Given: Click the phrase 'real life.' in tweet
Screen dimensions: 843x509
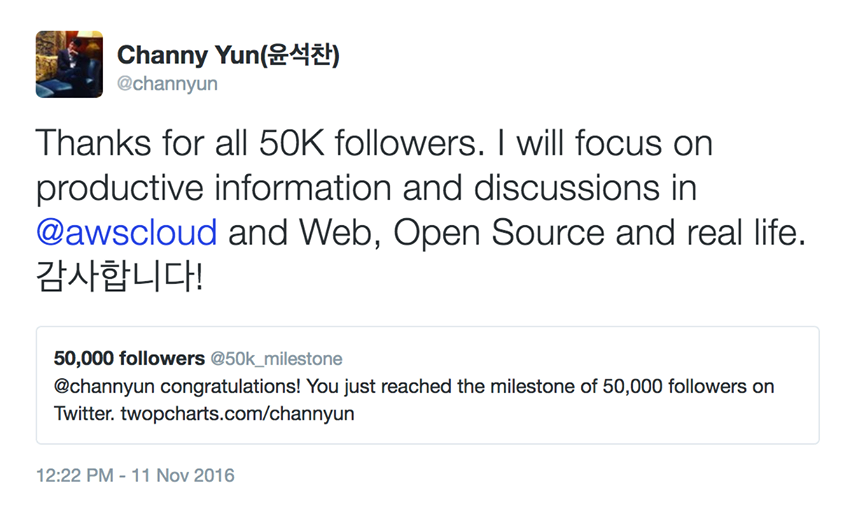Looking at the screenshot, I should (x=746, y=232).
